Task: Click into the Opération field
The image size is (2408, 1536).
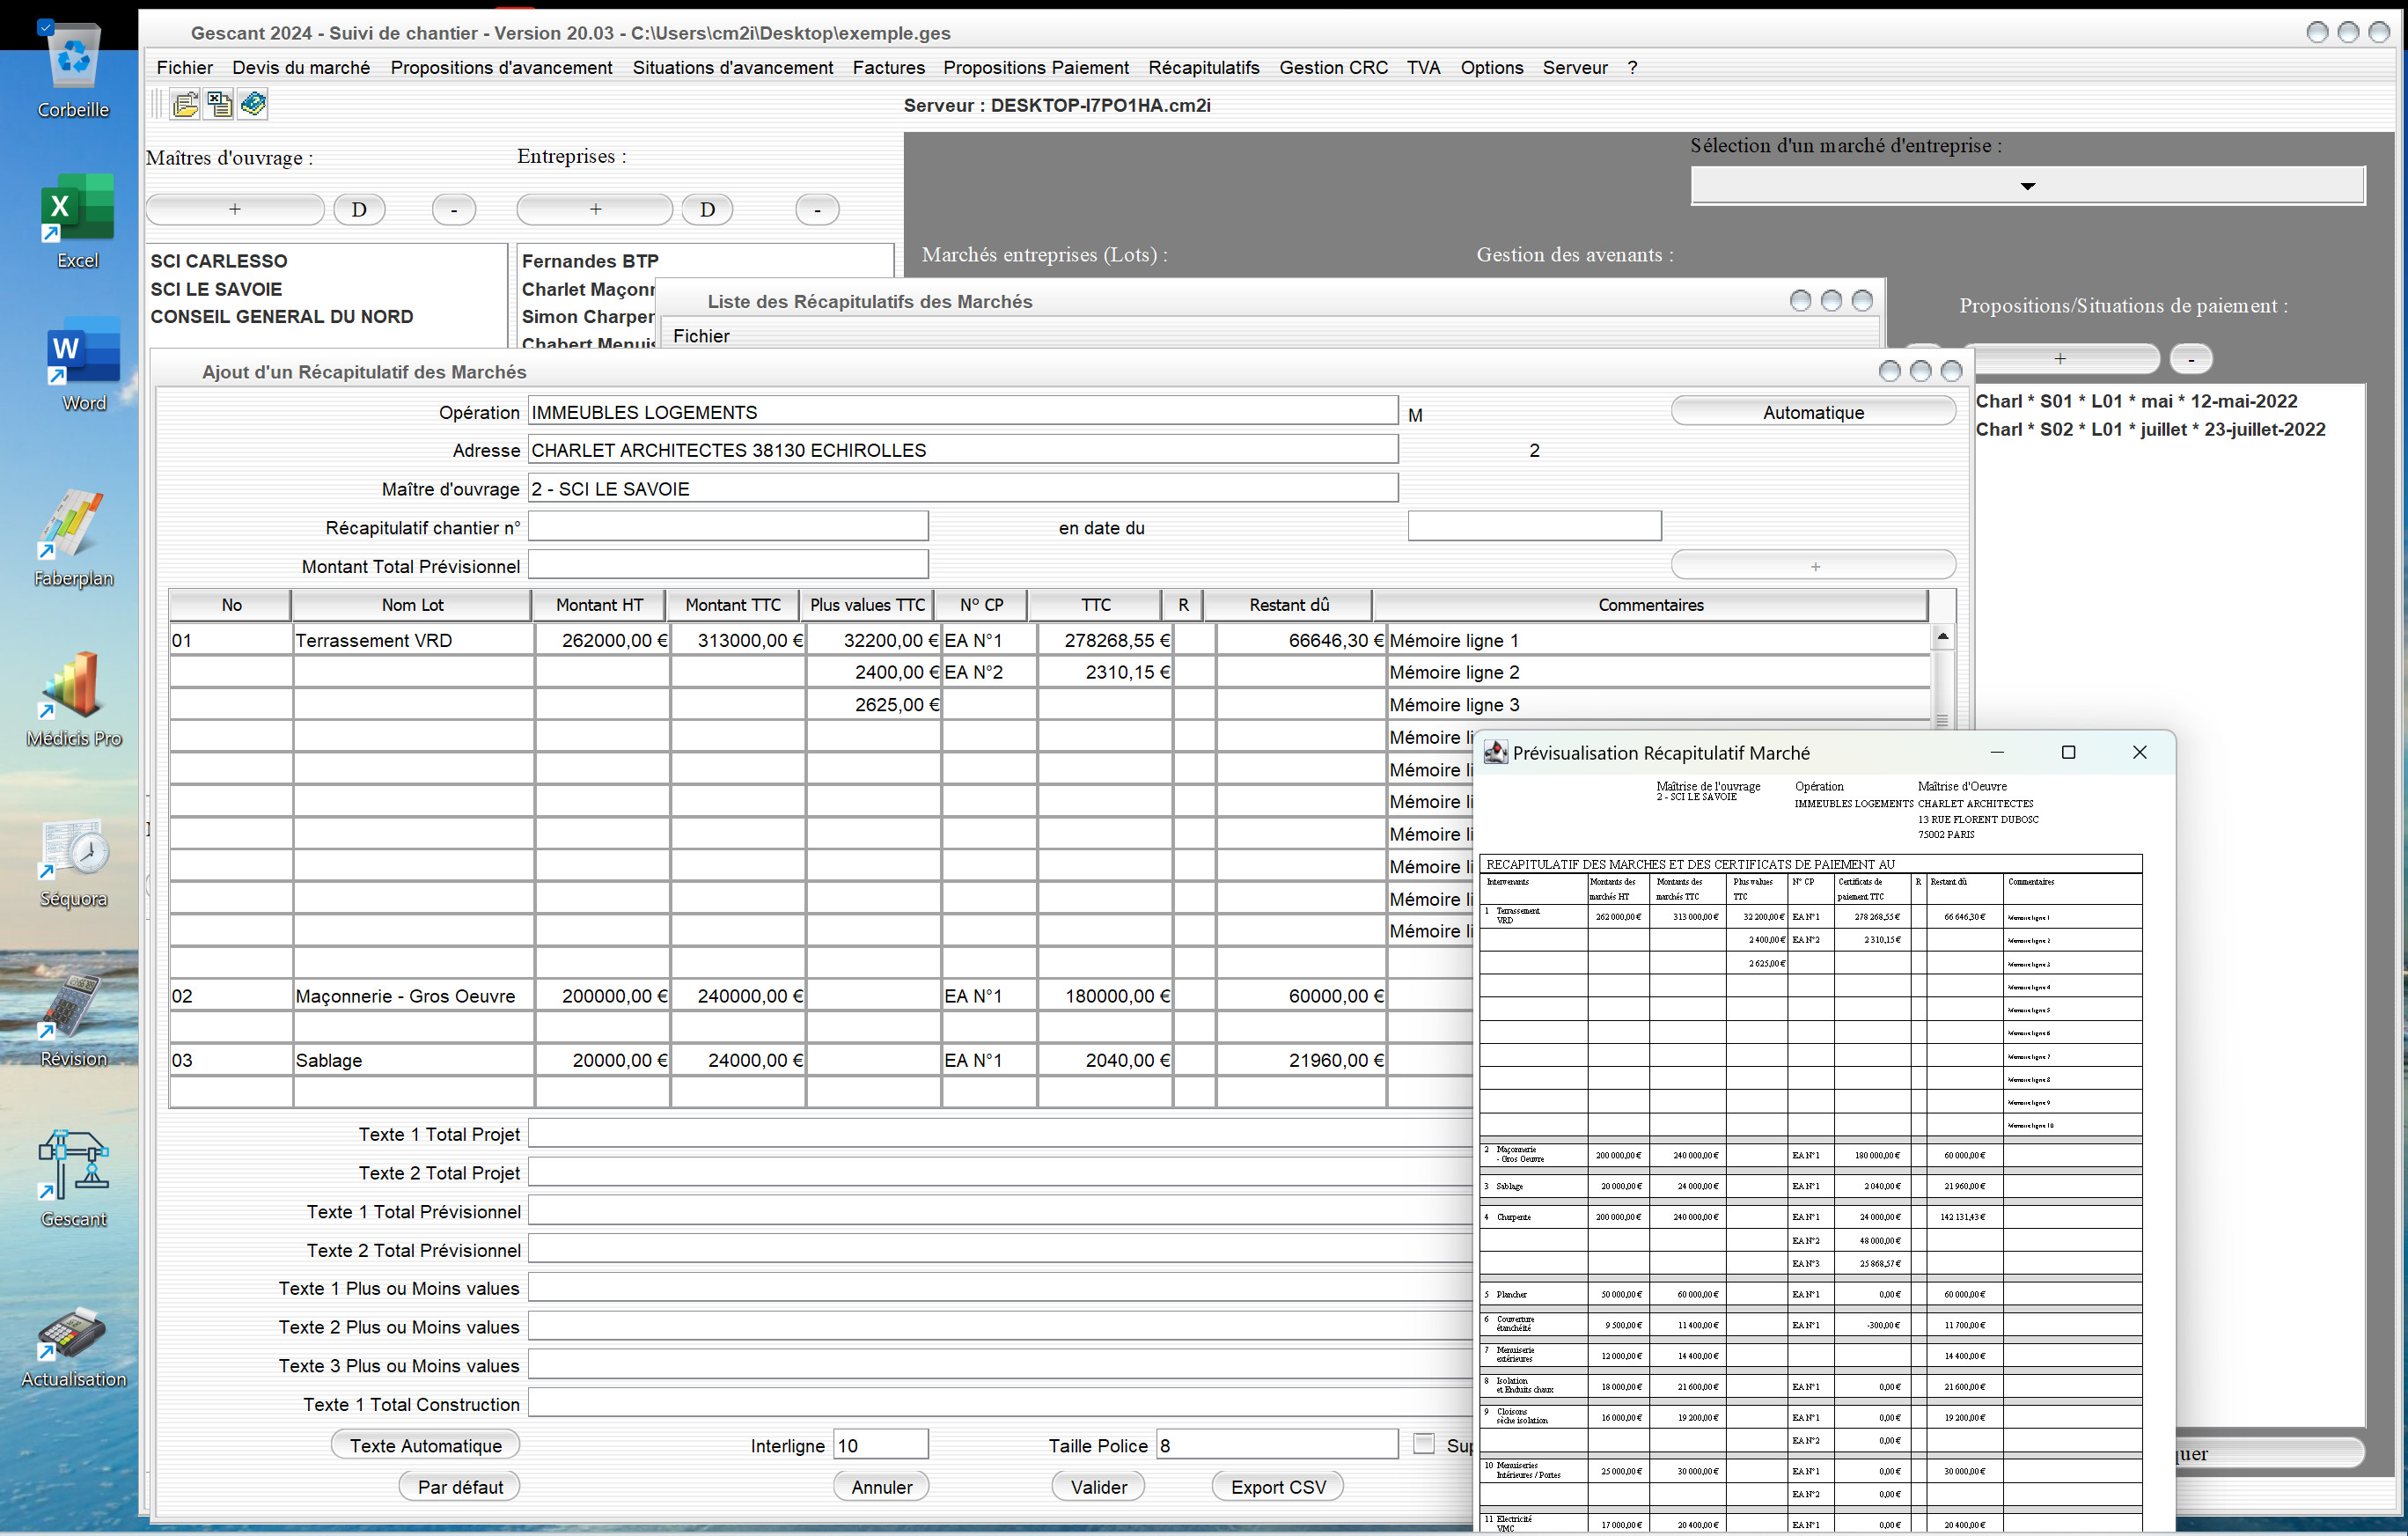Action: (x=963, y=412)
